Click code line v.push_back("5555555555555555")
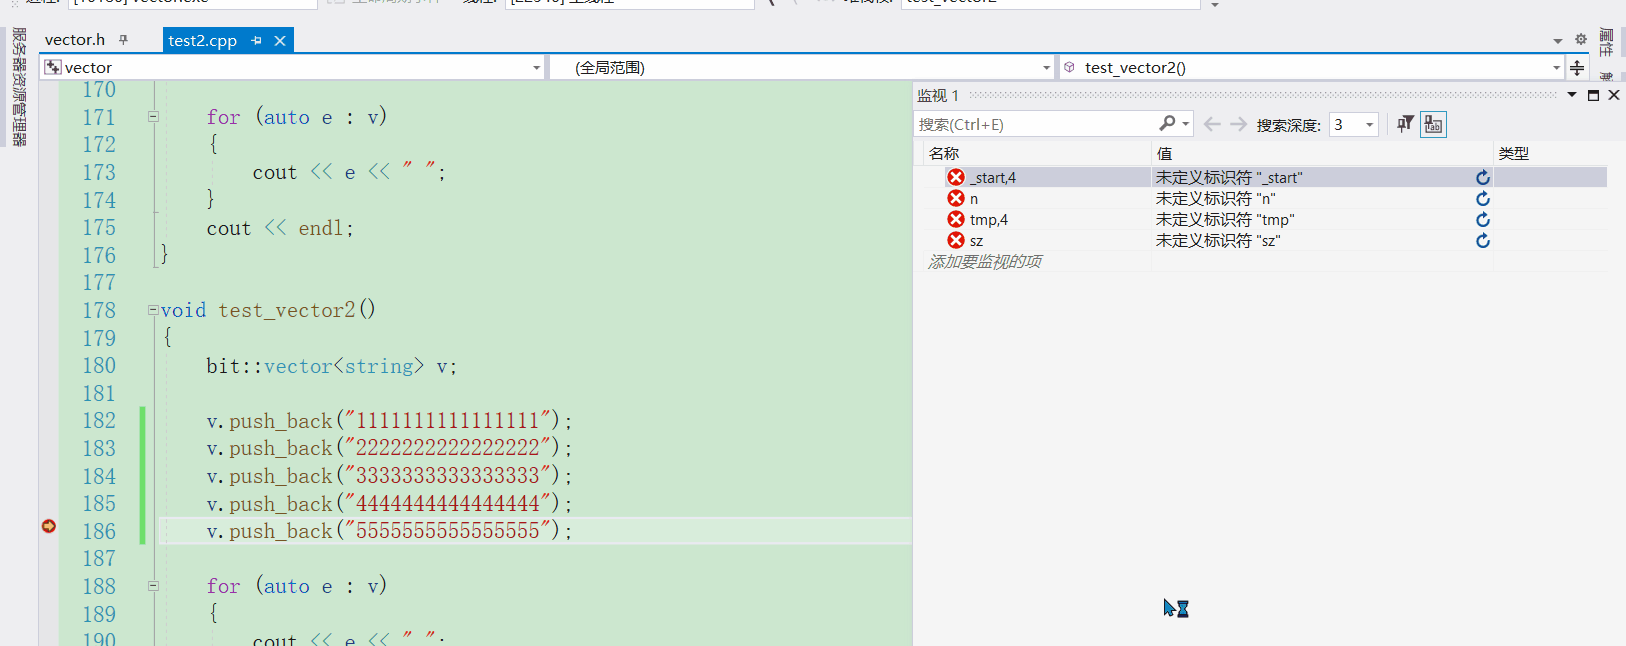Screen dimensions: 1626x646 click(389, 531)
